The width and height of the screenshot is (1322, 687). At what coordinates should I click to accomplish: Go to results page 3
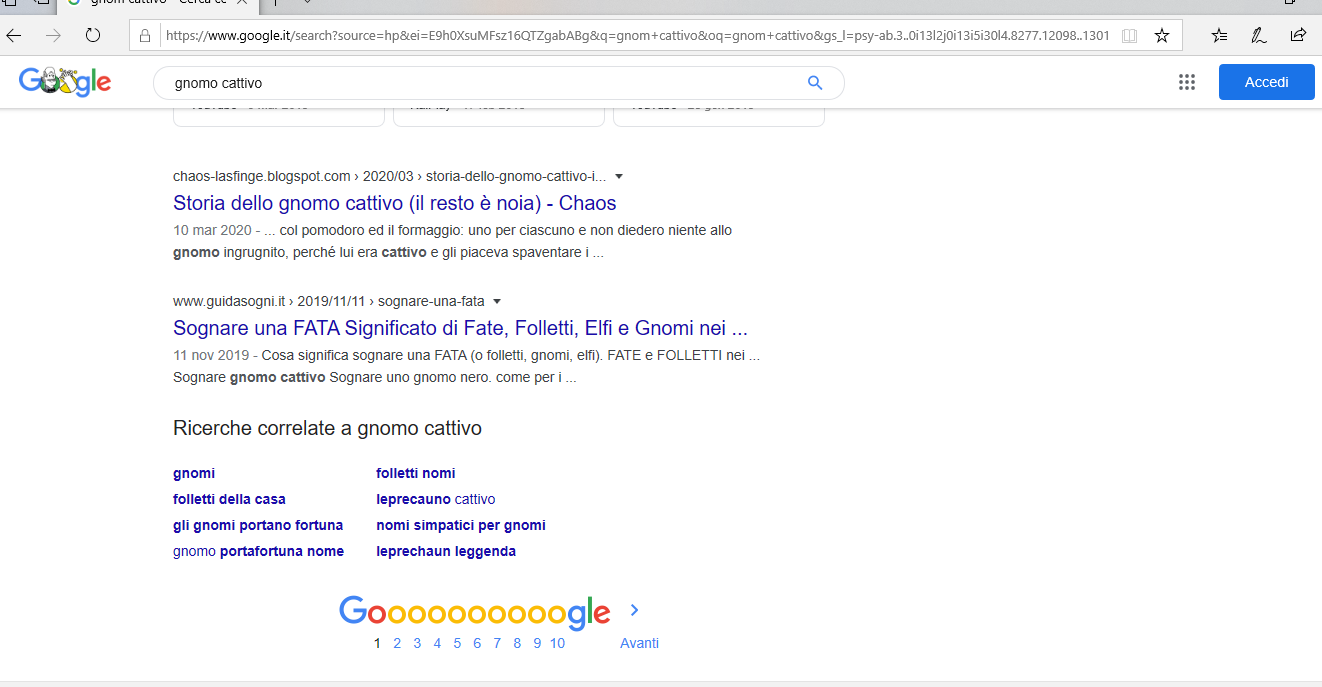click(x=417, y=643)
